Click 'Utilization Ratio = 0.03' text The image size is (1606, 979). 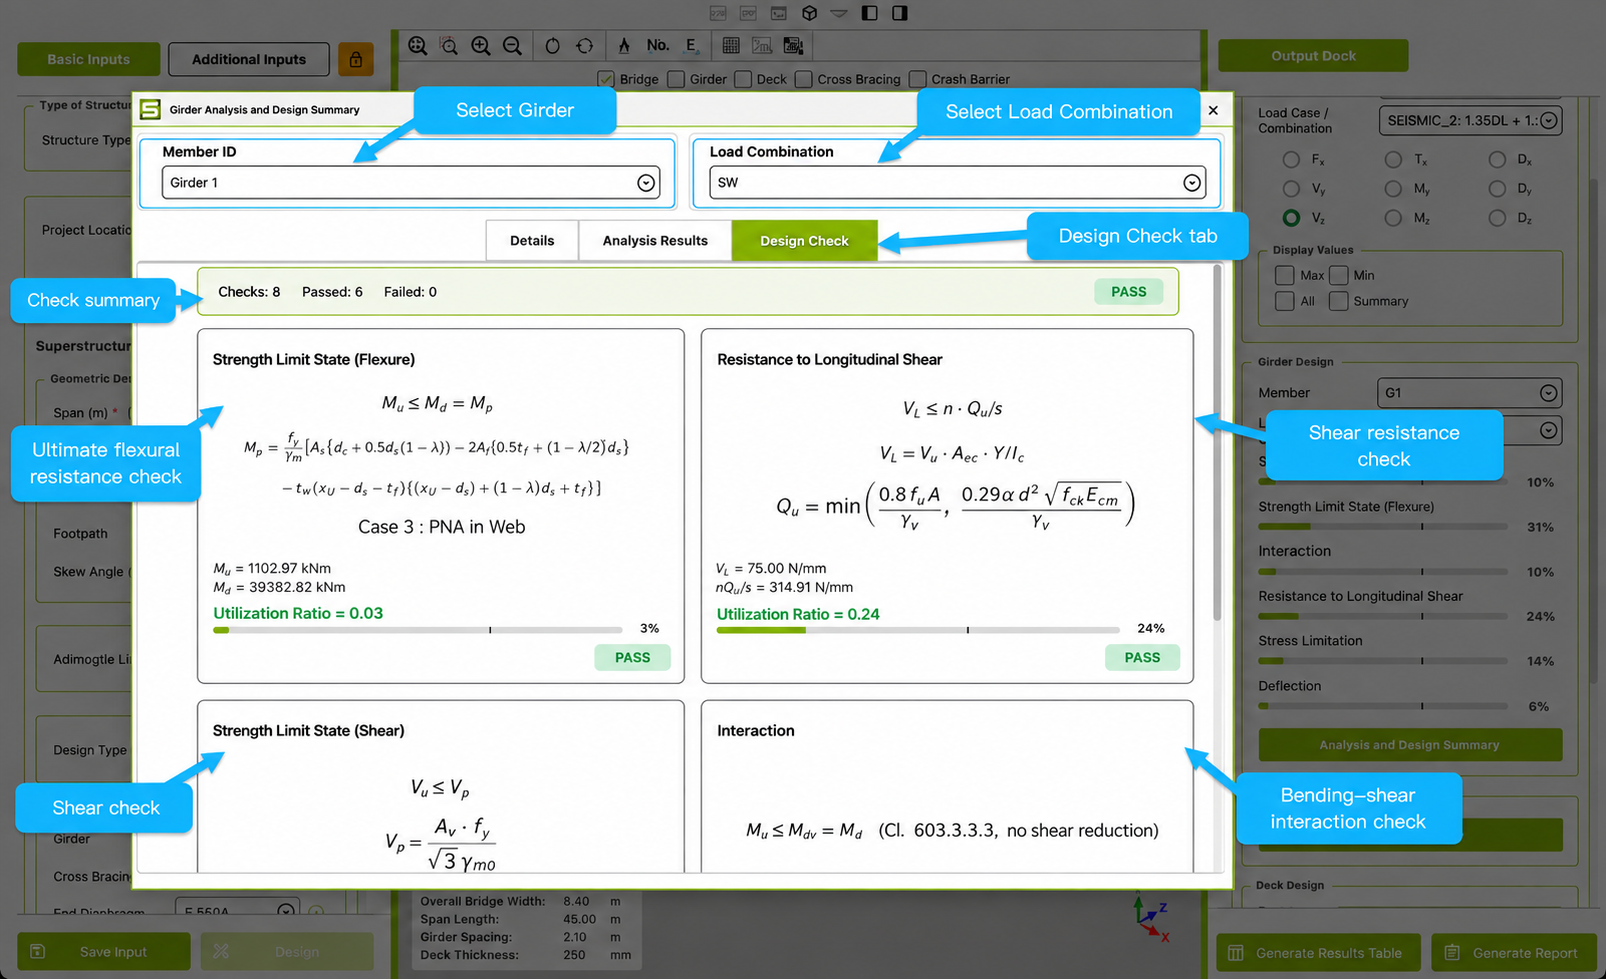pos(298,613)
